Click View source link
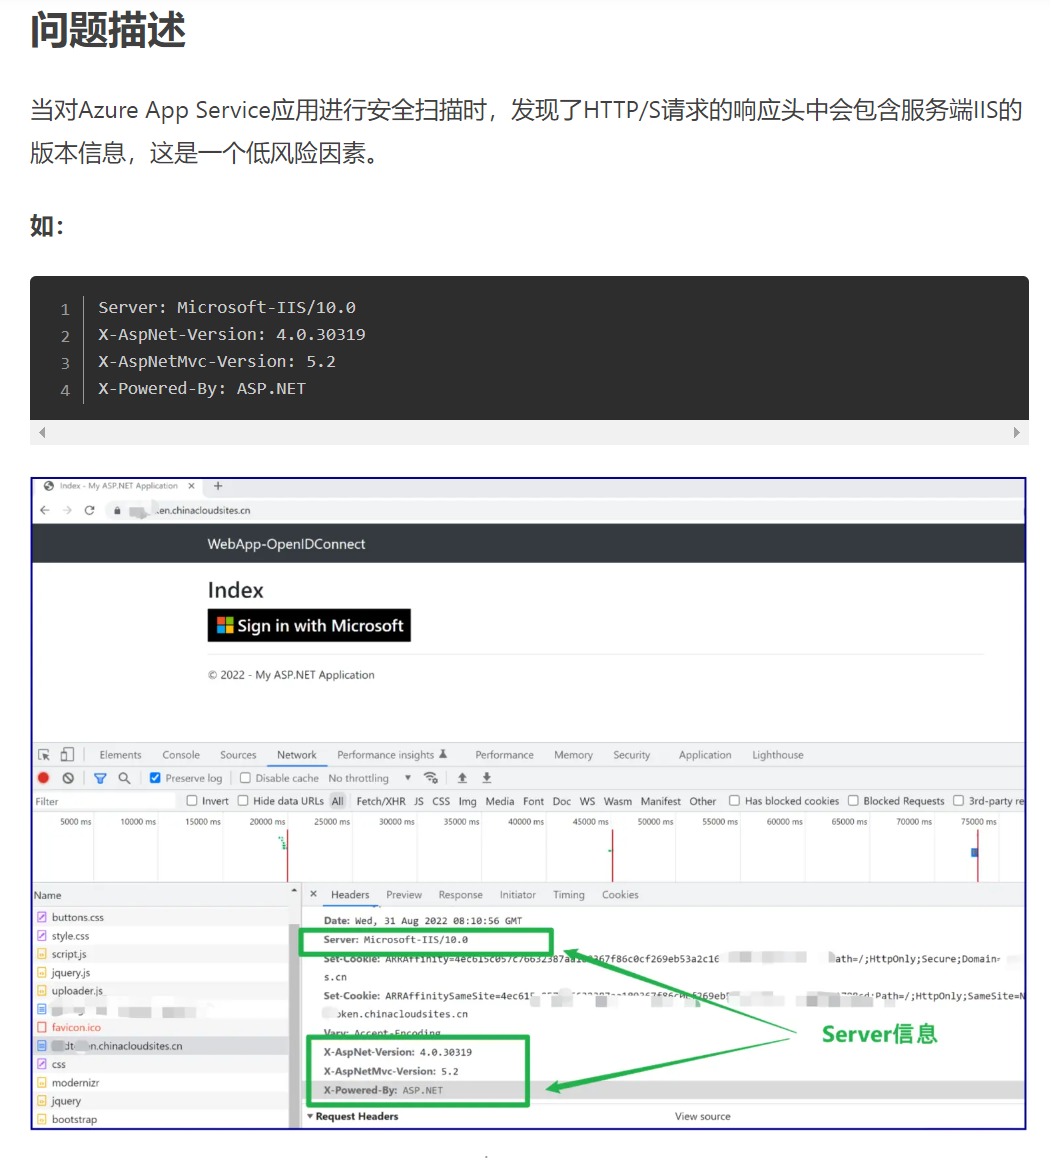The height and width of the screenshot is (1159, 1050). click(703, 1116)
